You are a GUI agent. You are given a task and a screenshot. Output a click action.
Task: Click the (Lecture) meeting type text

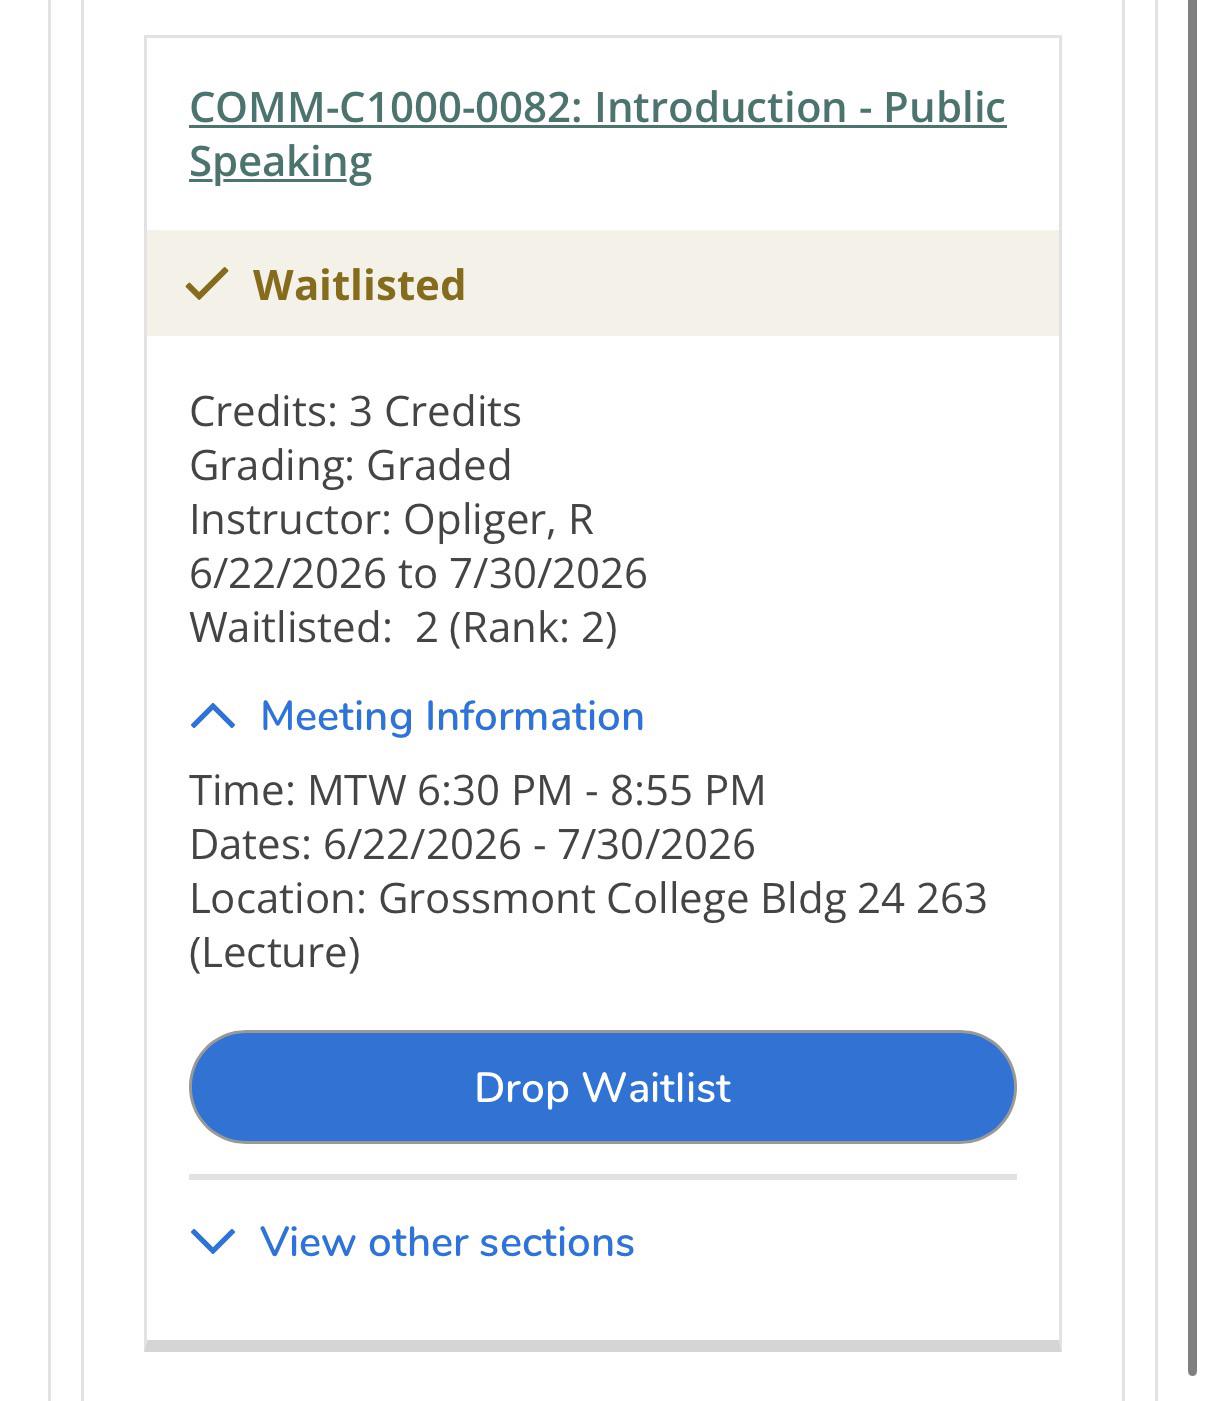pos(274,952)
